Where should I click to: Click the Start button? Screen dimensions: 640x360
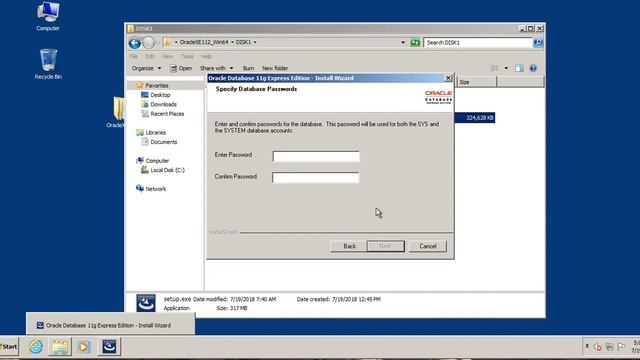(9, 347)
